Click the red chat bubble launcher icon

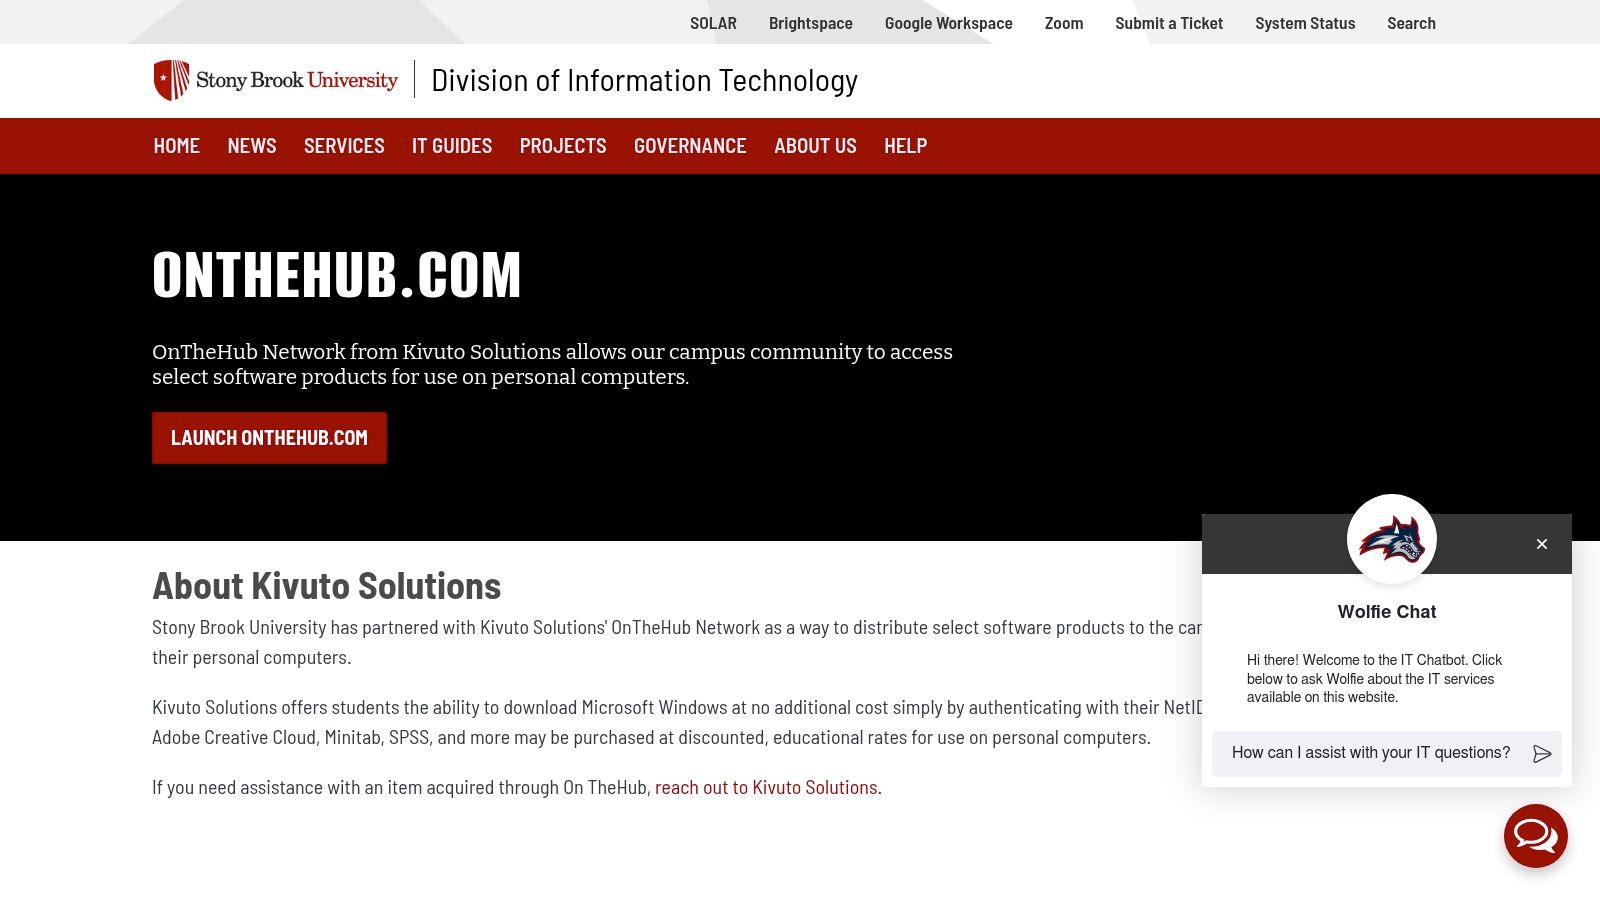point(1535,836)
